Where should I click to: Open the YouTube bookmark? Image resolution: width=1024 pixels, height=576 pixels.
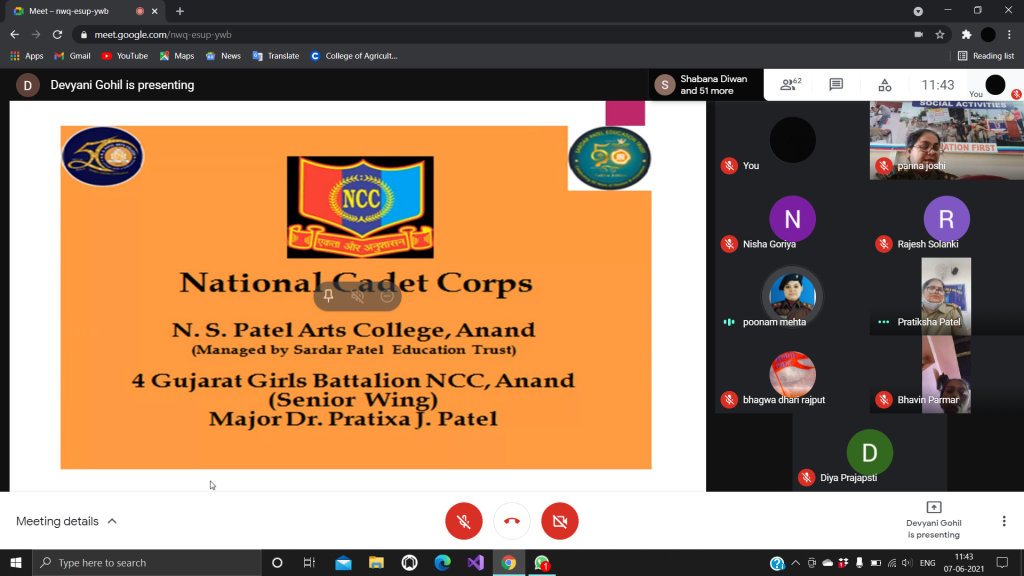click(x=125, y=56)
